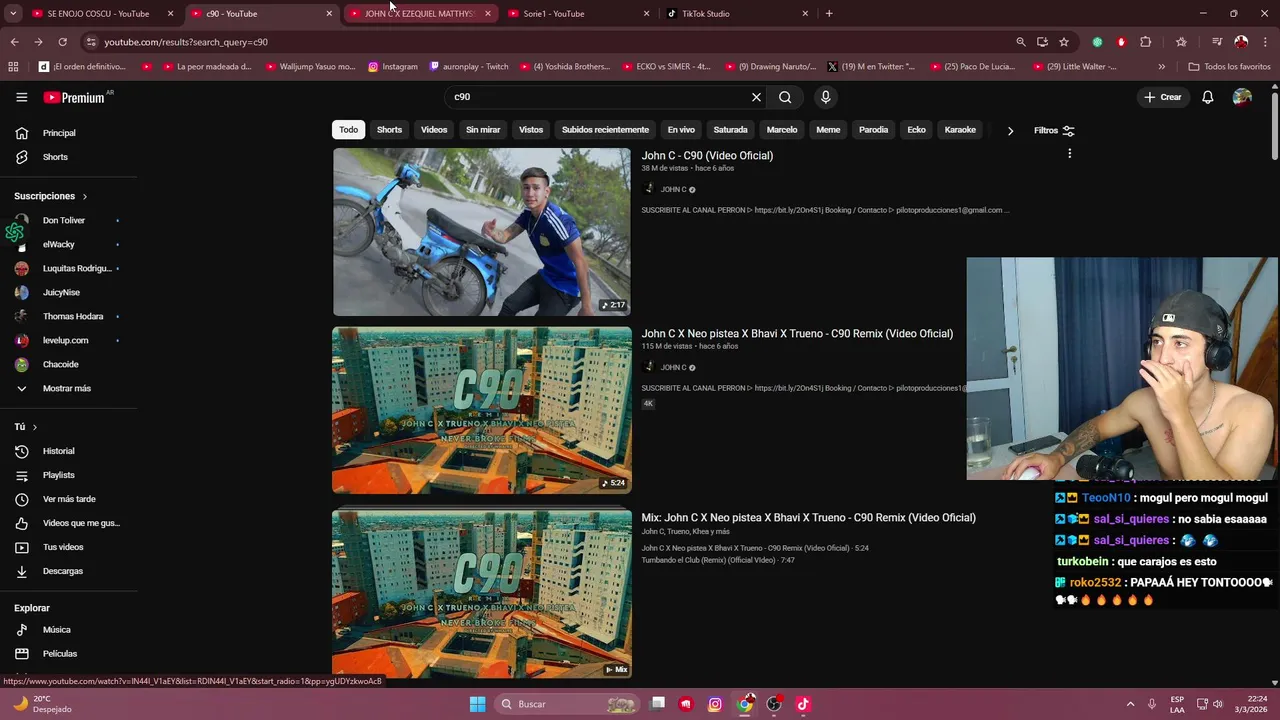This screenshot has height=720, width=1280.
Task: Run search with magnifying glass button
Action: click(785, 97)
